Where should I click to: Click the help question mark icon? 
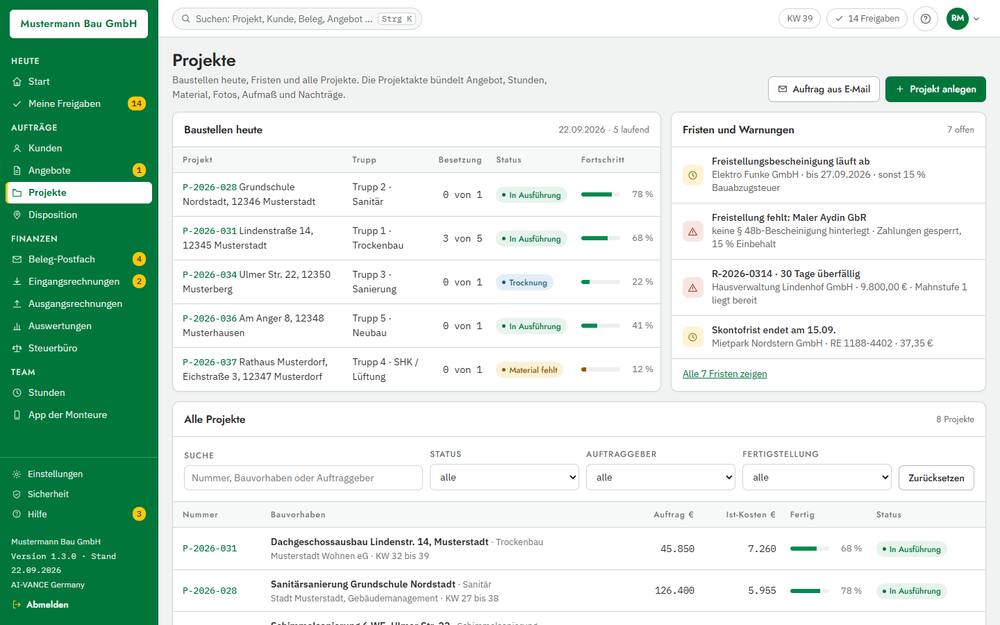(x=925, y=19)
